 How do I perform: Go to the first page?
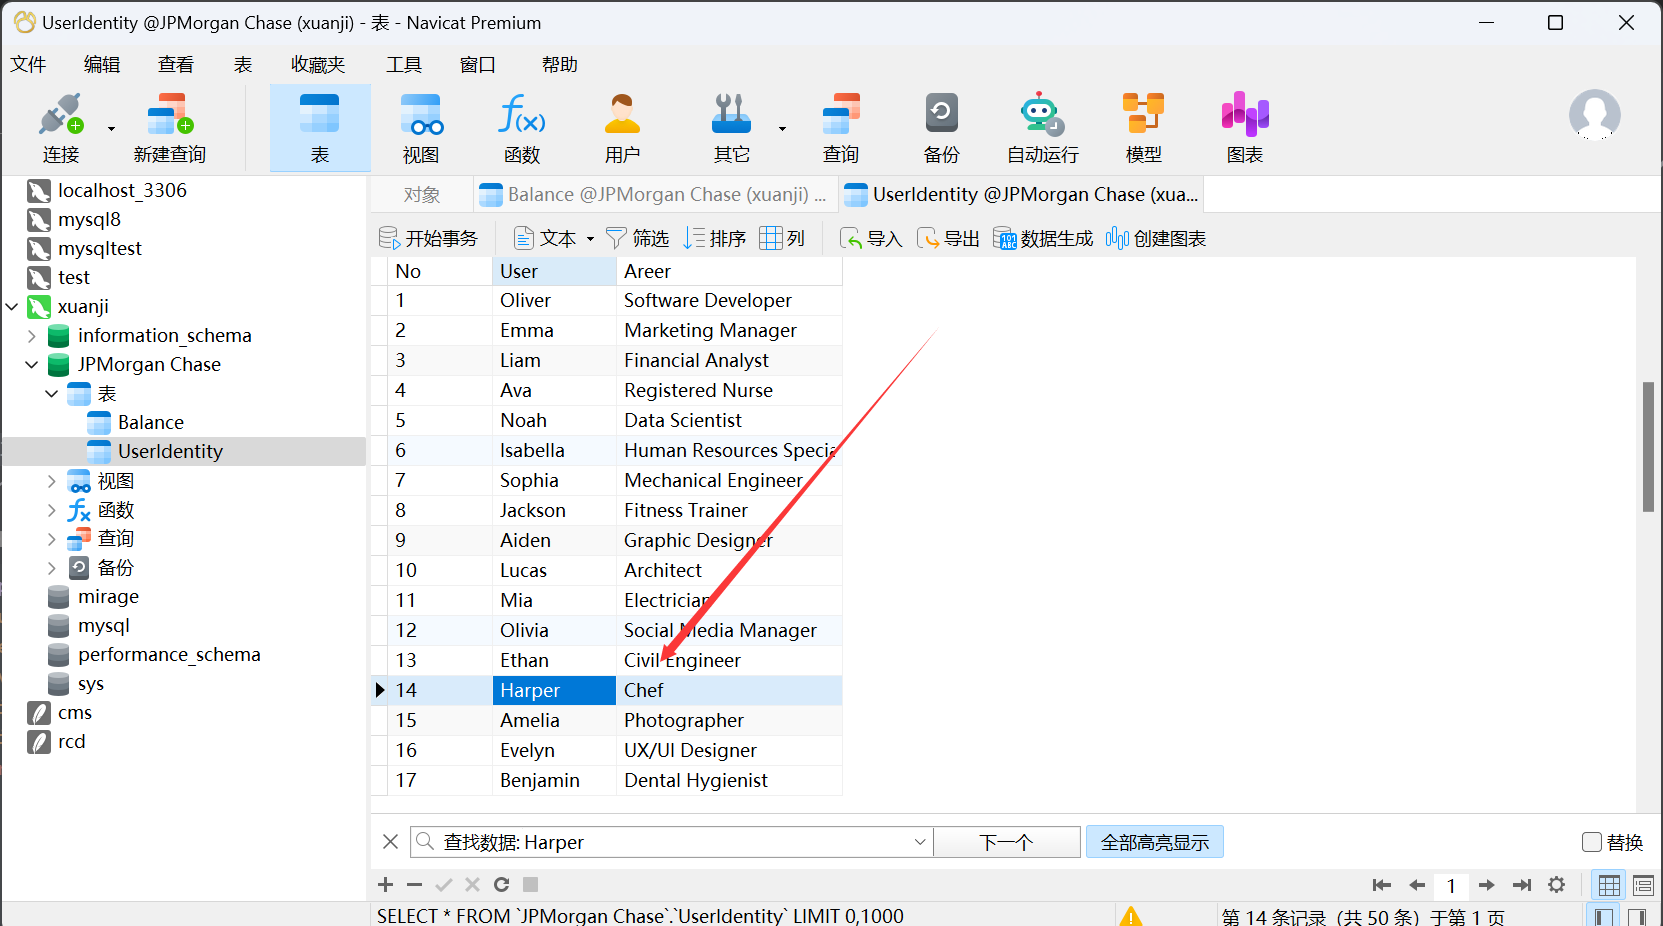(1382, 884)
